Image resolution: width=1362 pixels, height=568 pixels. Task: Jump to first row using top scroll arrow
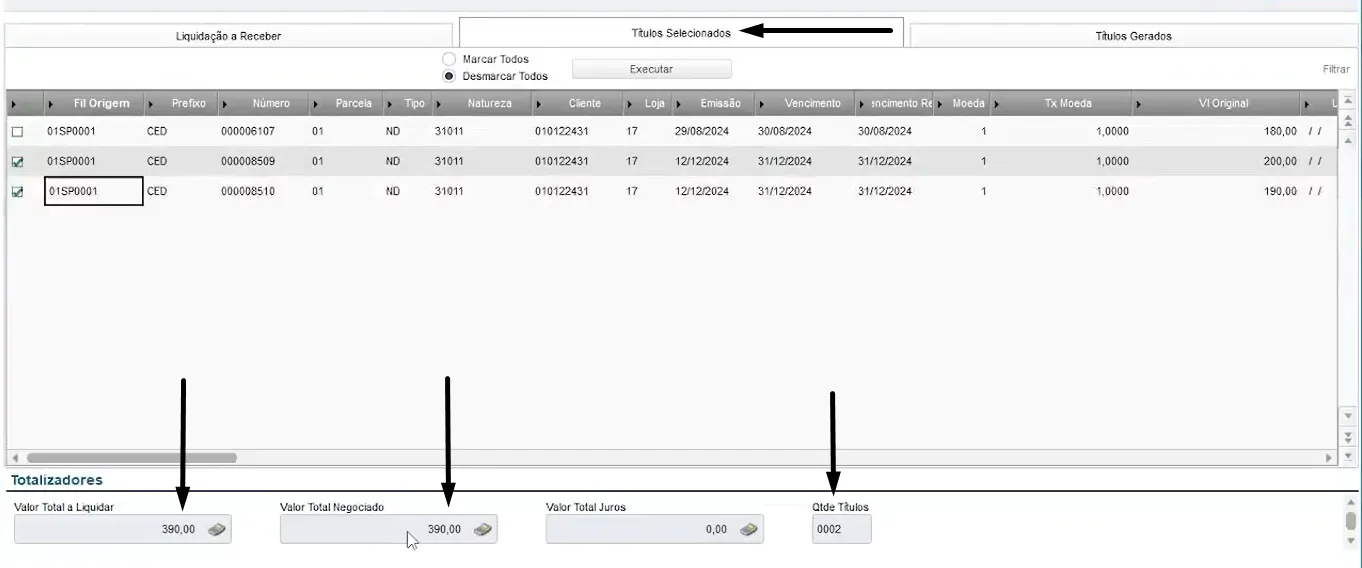click(1347, 101)
